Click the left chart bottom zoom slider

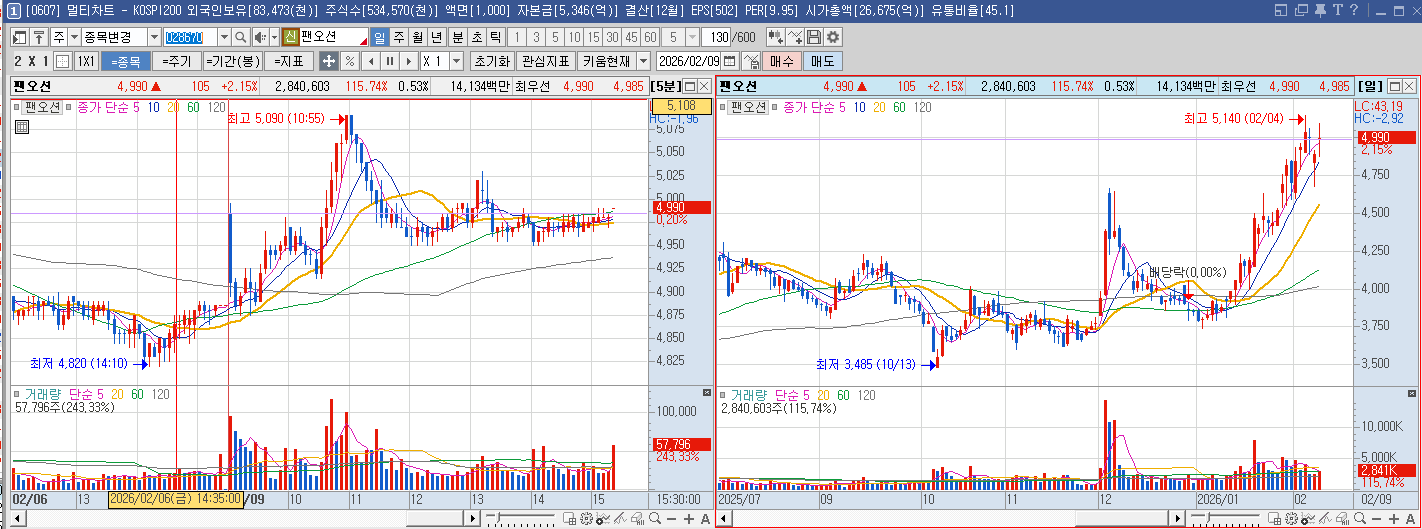point(520,518)
